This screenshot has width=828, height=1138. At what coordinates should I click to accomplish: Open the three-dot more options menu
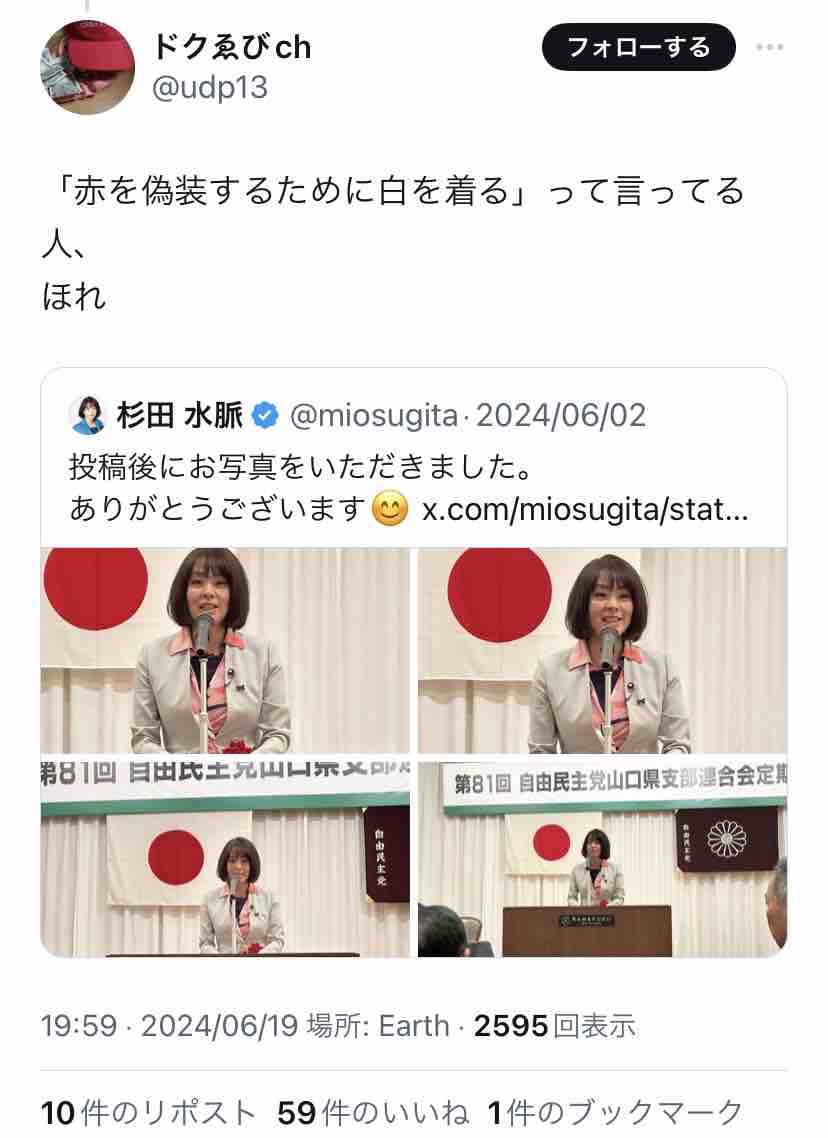point(769,47)
